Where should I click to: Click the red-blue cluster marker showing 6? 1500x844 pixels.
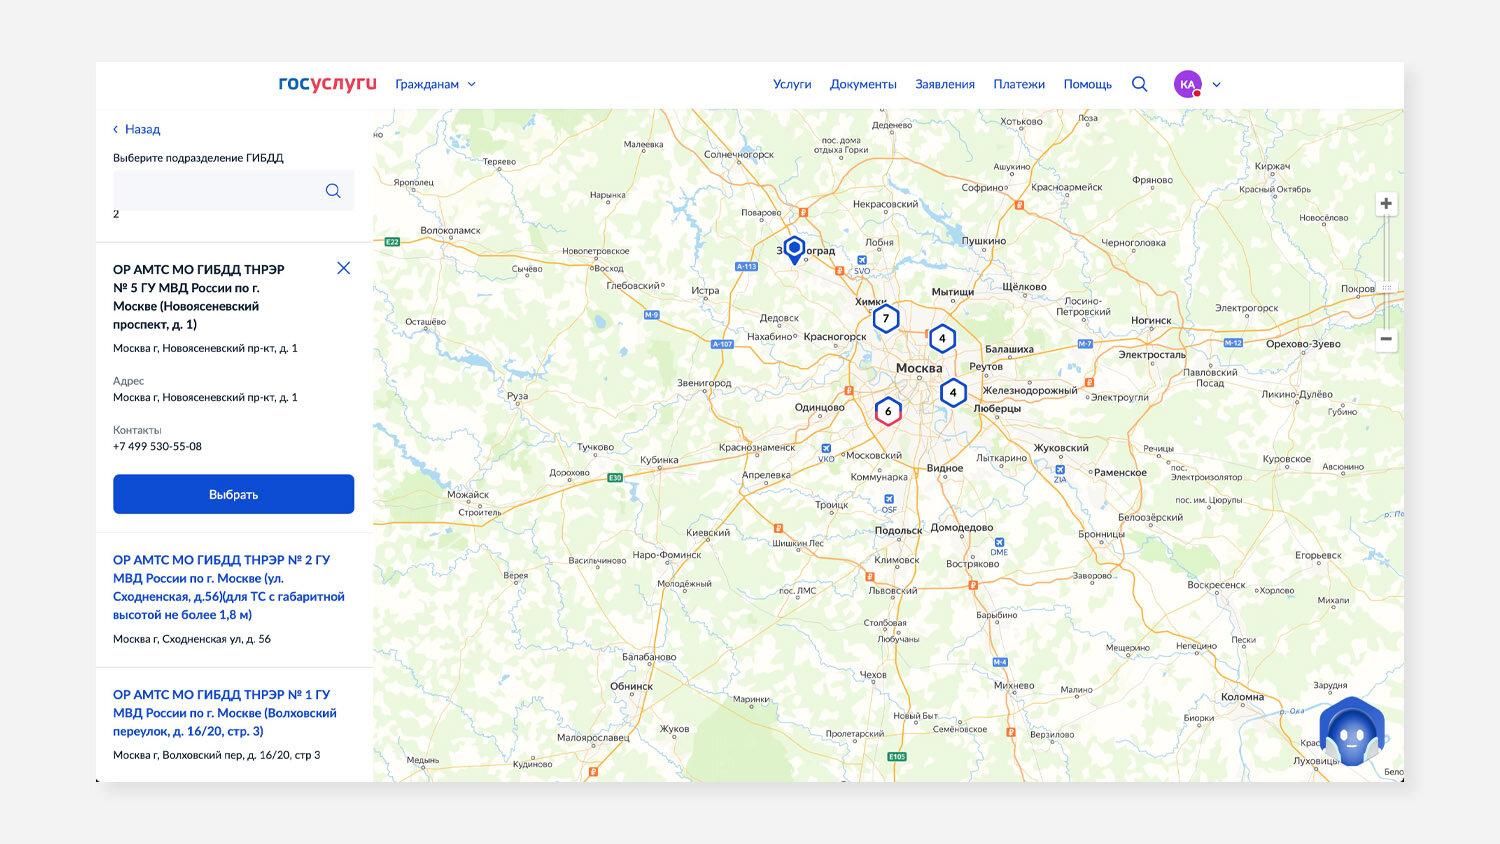point(888,411)
